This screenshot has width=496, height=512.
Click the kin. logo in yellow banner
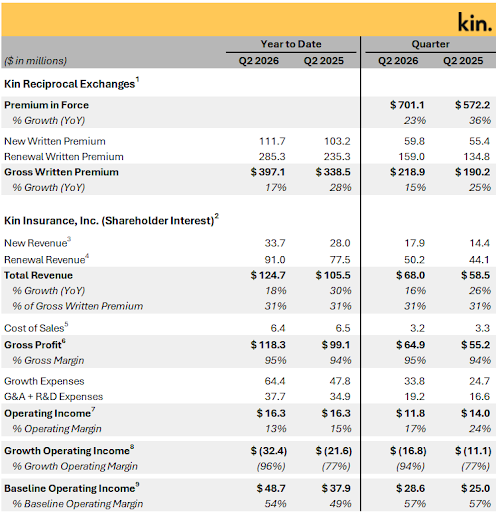475,22
